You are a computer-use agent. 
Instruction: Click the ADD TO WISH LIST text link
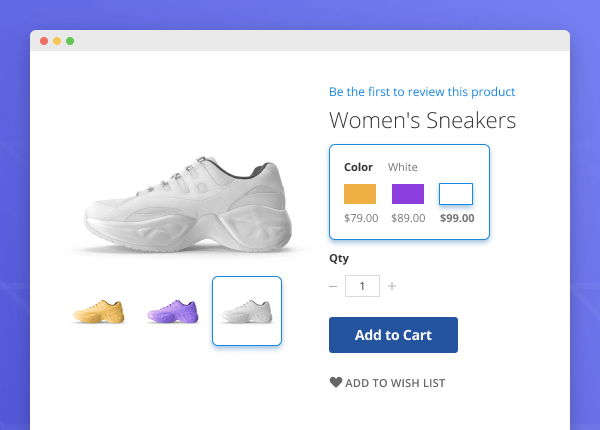coord(395,383)
